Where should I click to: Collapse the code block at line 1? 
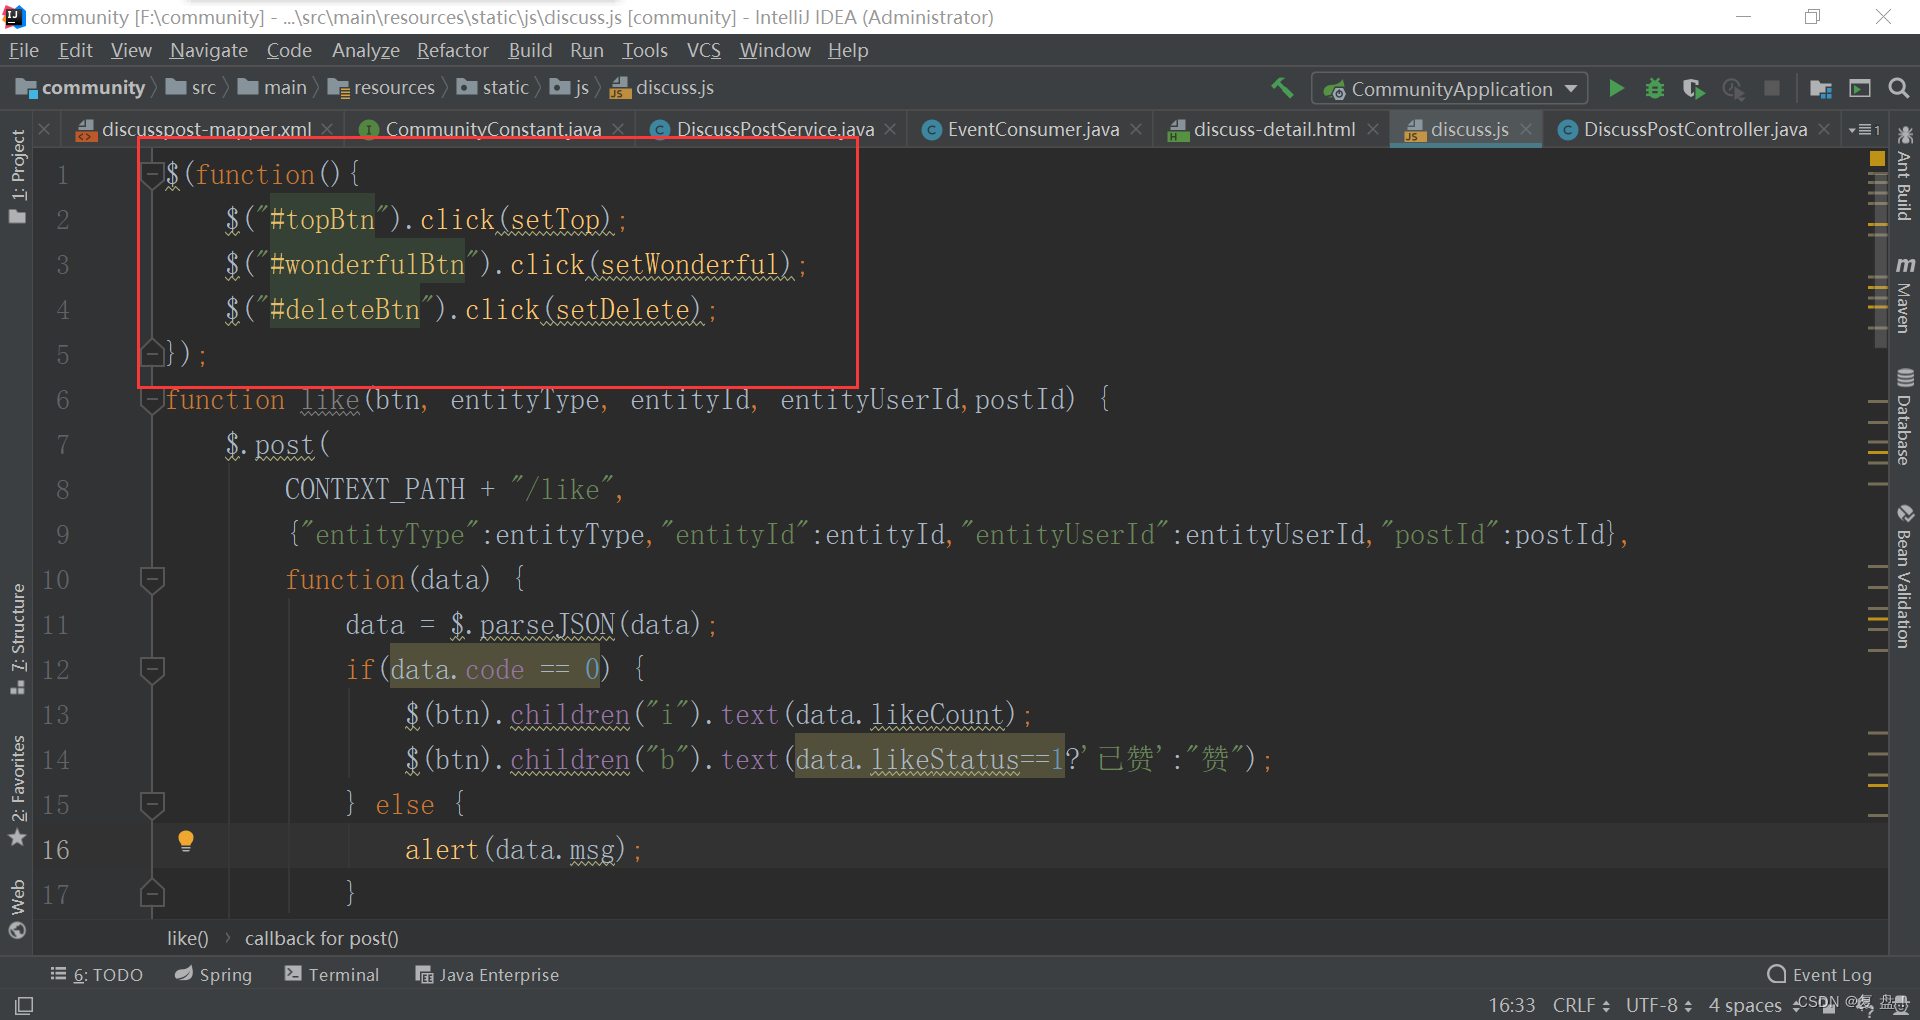click(152, 175)
